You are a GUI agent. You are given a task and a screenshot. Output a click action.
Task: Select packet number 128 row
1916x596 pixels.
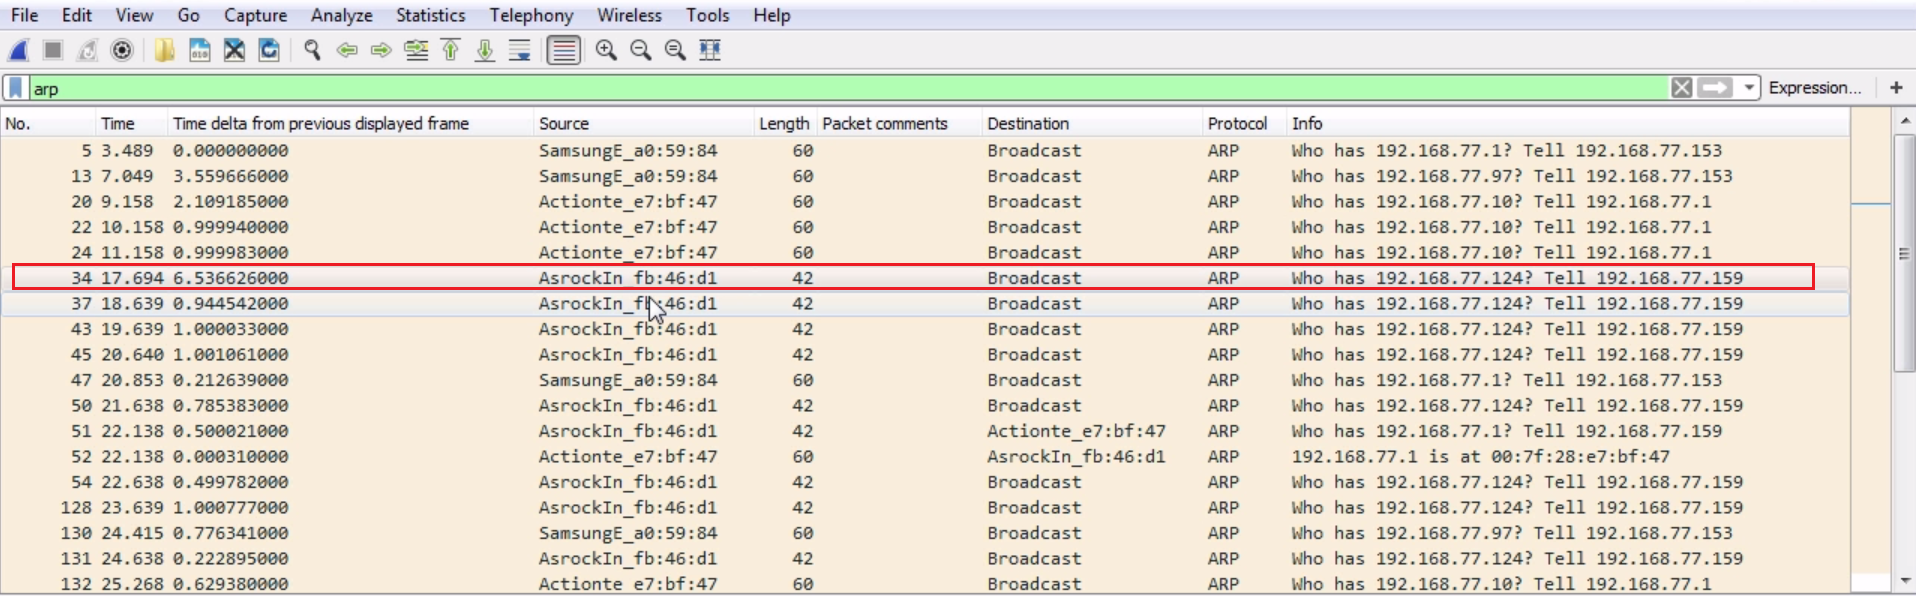pos(925,507)
